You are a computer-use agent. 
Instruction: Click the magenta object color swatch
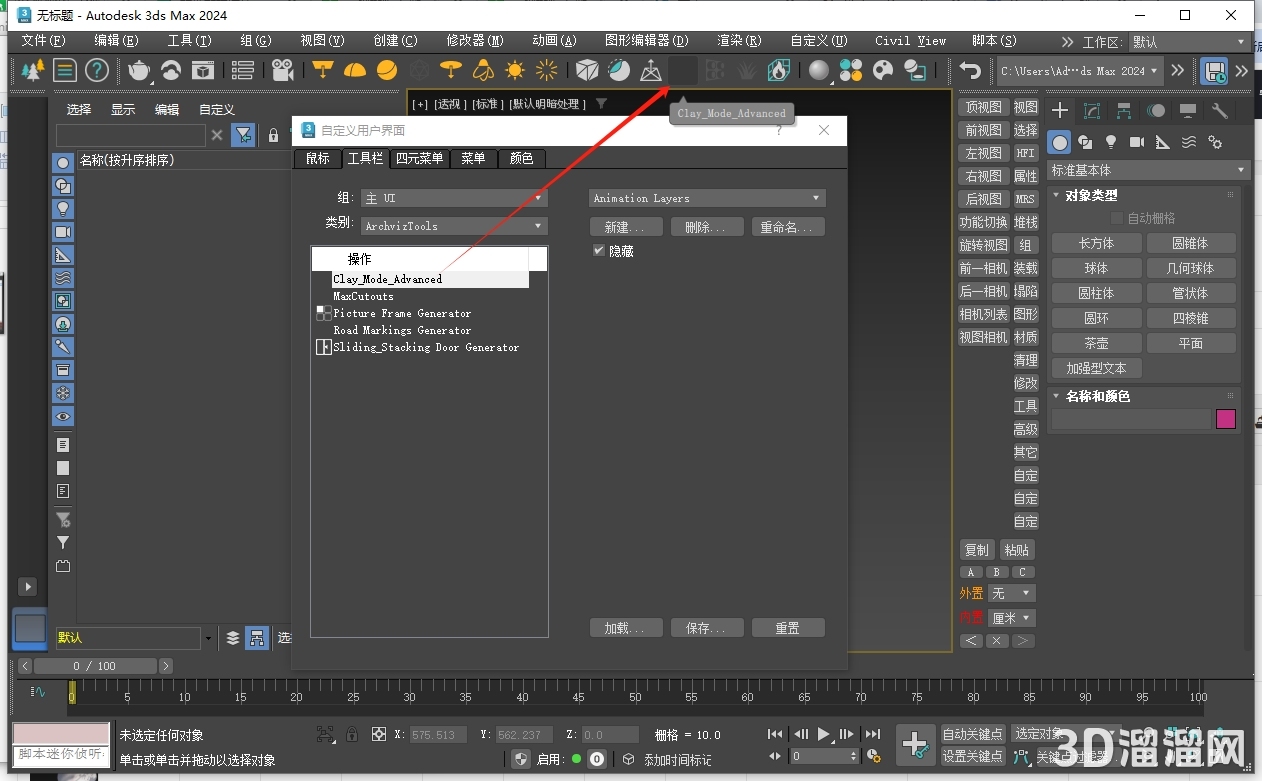[x=1226, y=419]
